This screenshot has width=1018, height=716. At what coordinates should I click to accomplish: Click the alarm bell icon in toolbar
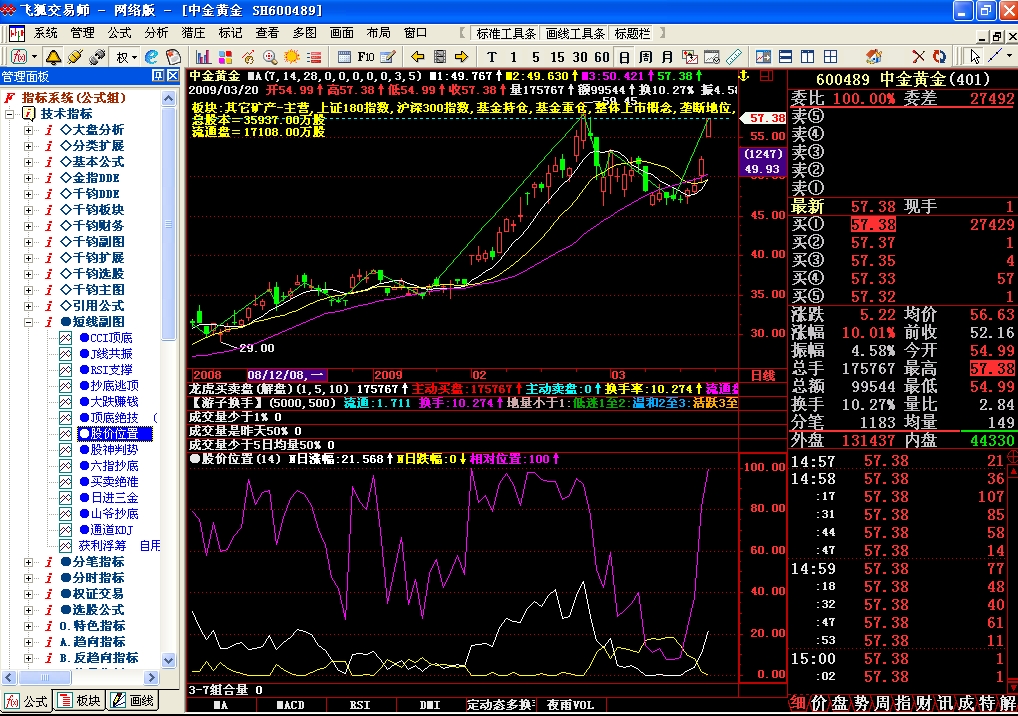pos(53,57)
